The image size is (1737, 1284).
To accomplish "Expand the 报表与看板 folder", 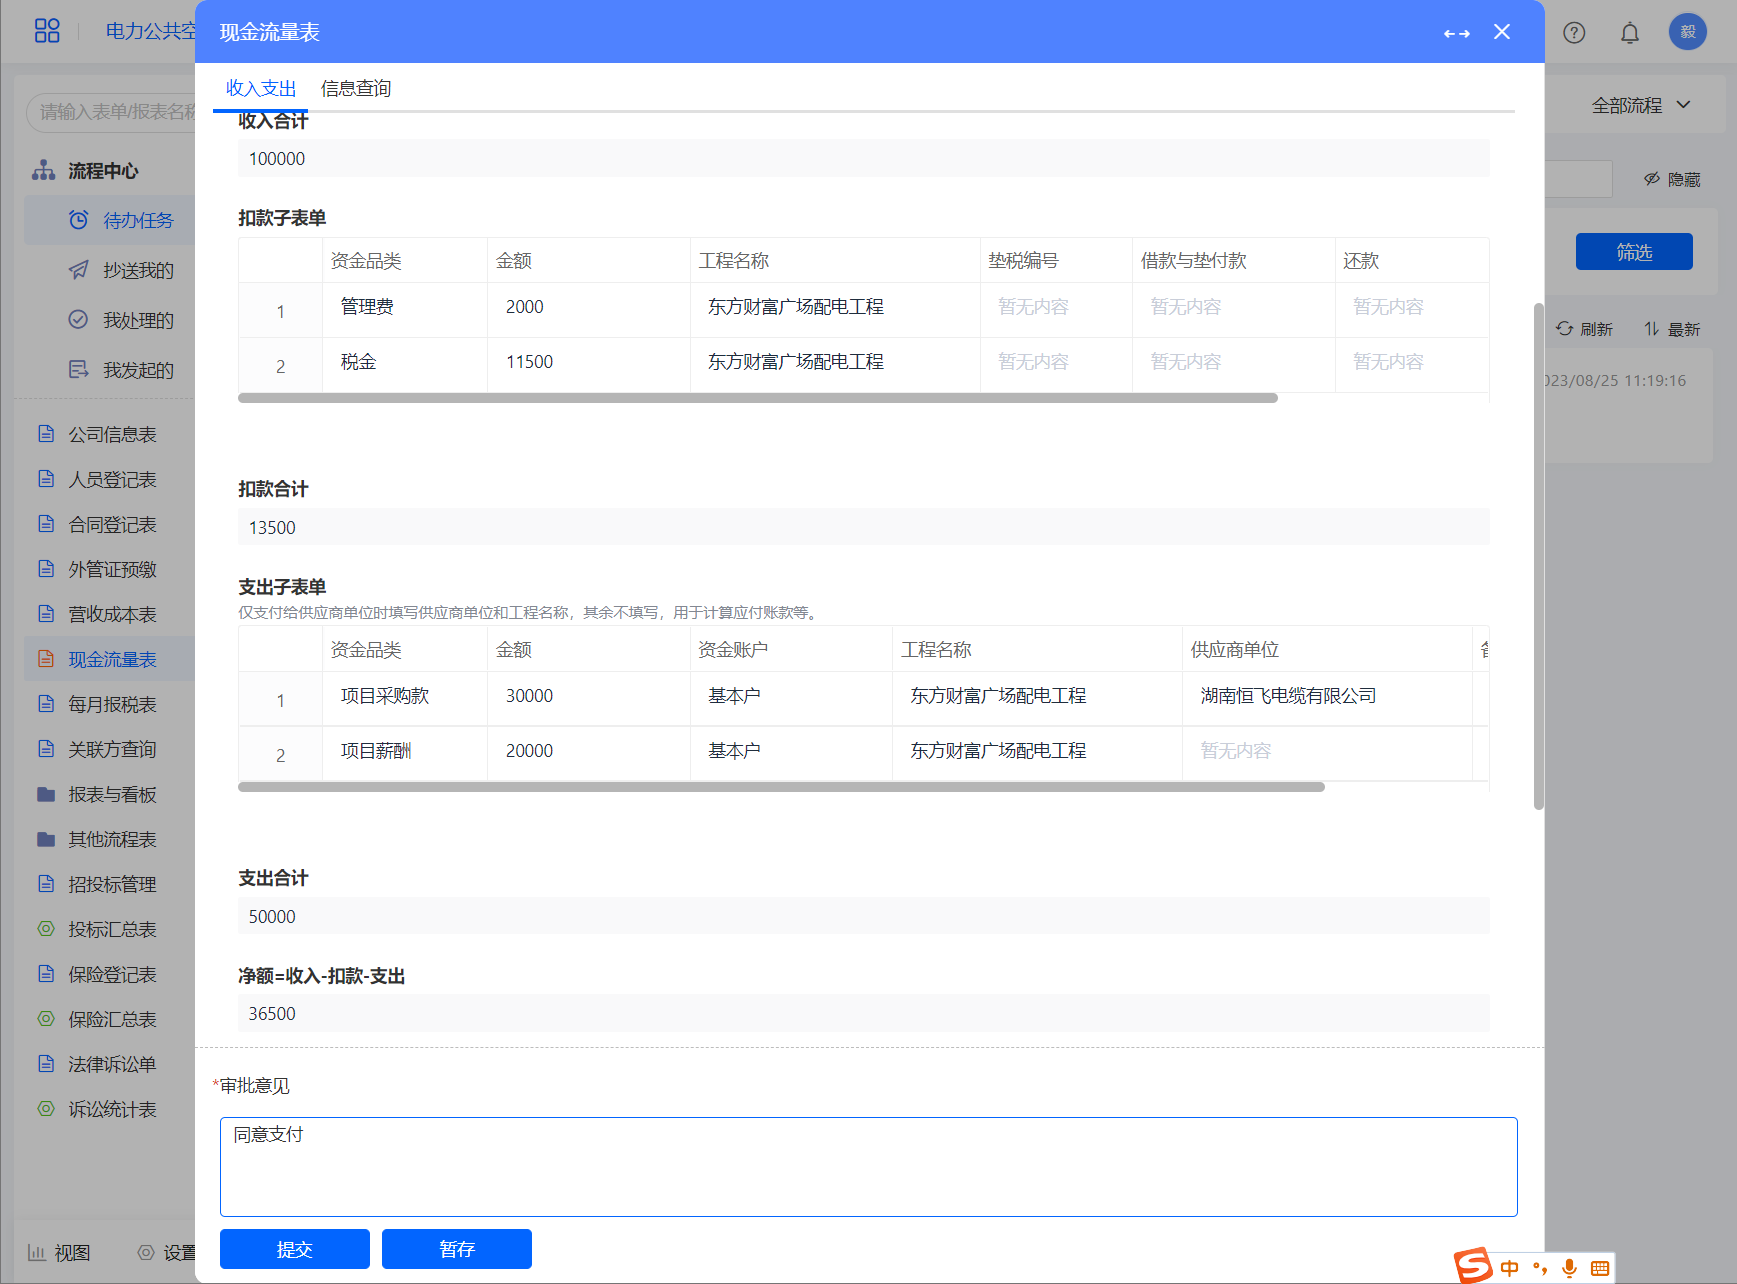I will (111, 794).
